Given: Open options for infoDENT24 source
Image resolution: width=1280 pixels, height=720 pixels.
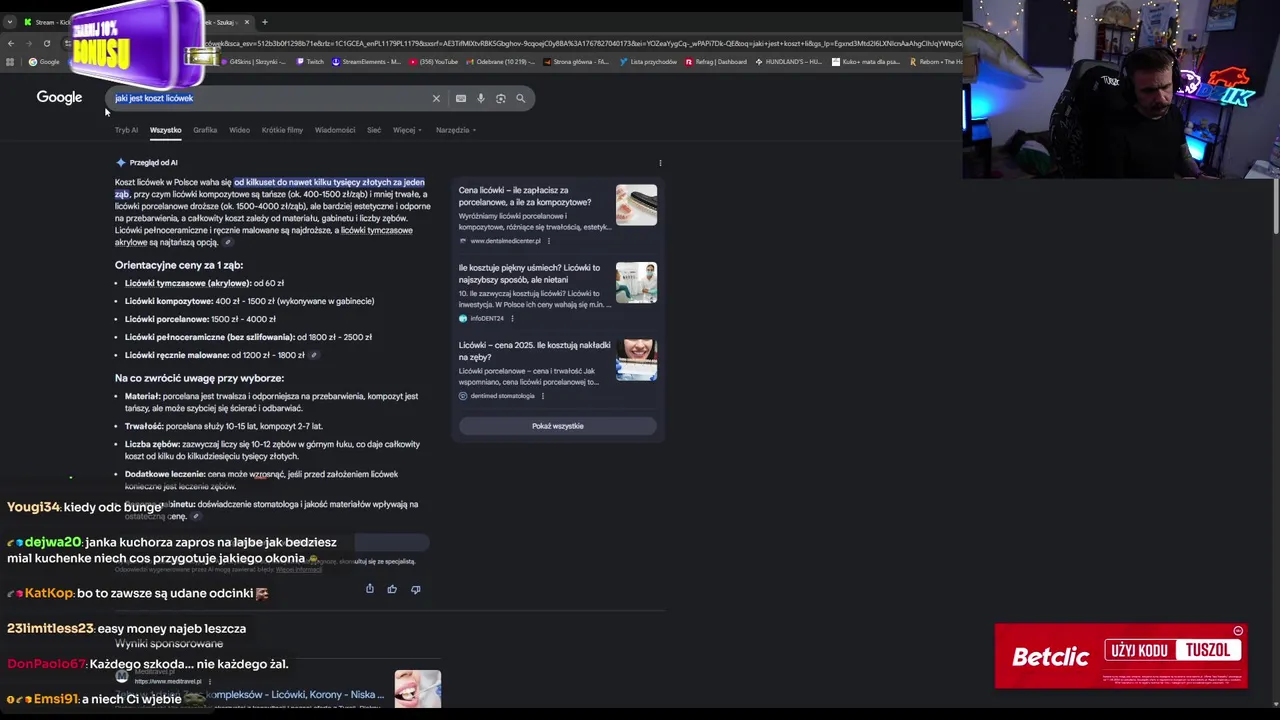Looking at the screenshot, I should pos(512,318).
